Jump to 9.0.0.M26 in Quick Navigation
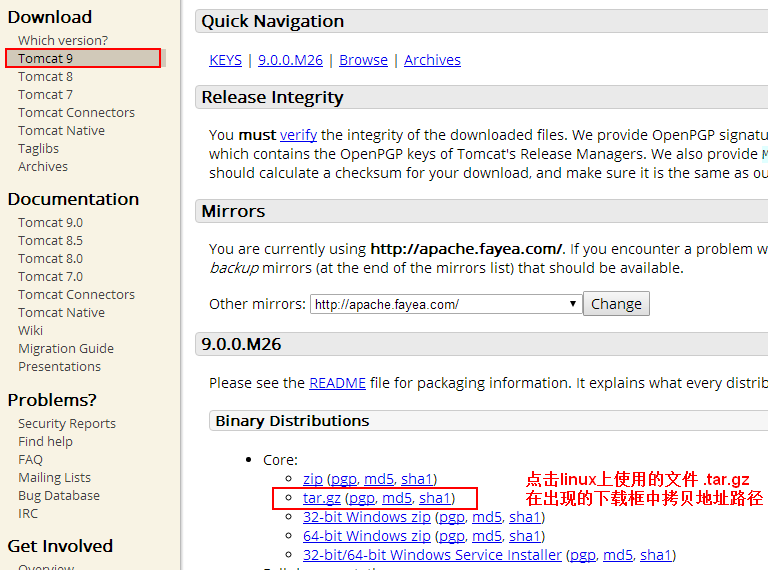Viewport: 768px width, 570px height. click(290, 60)
